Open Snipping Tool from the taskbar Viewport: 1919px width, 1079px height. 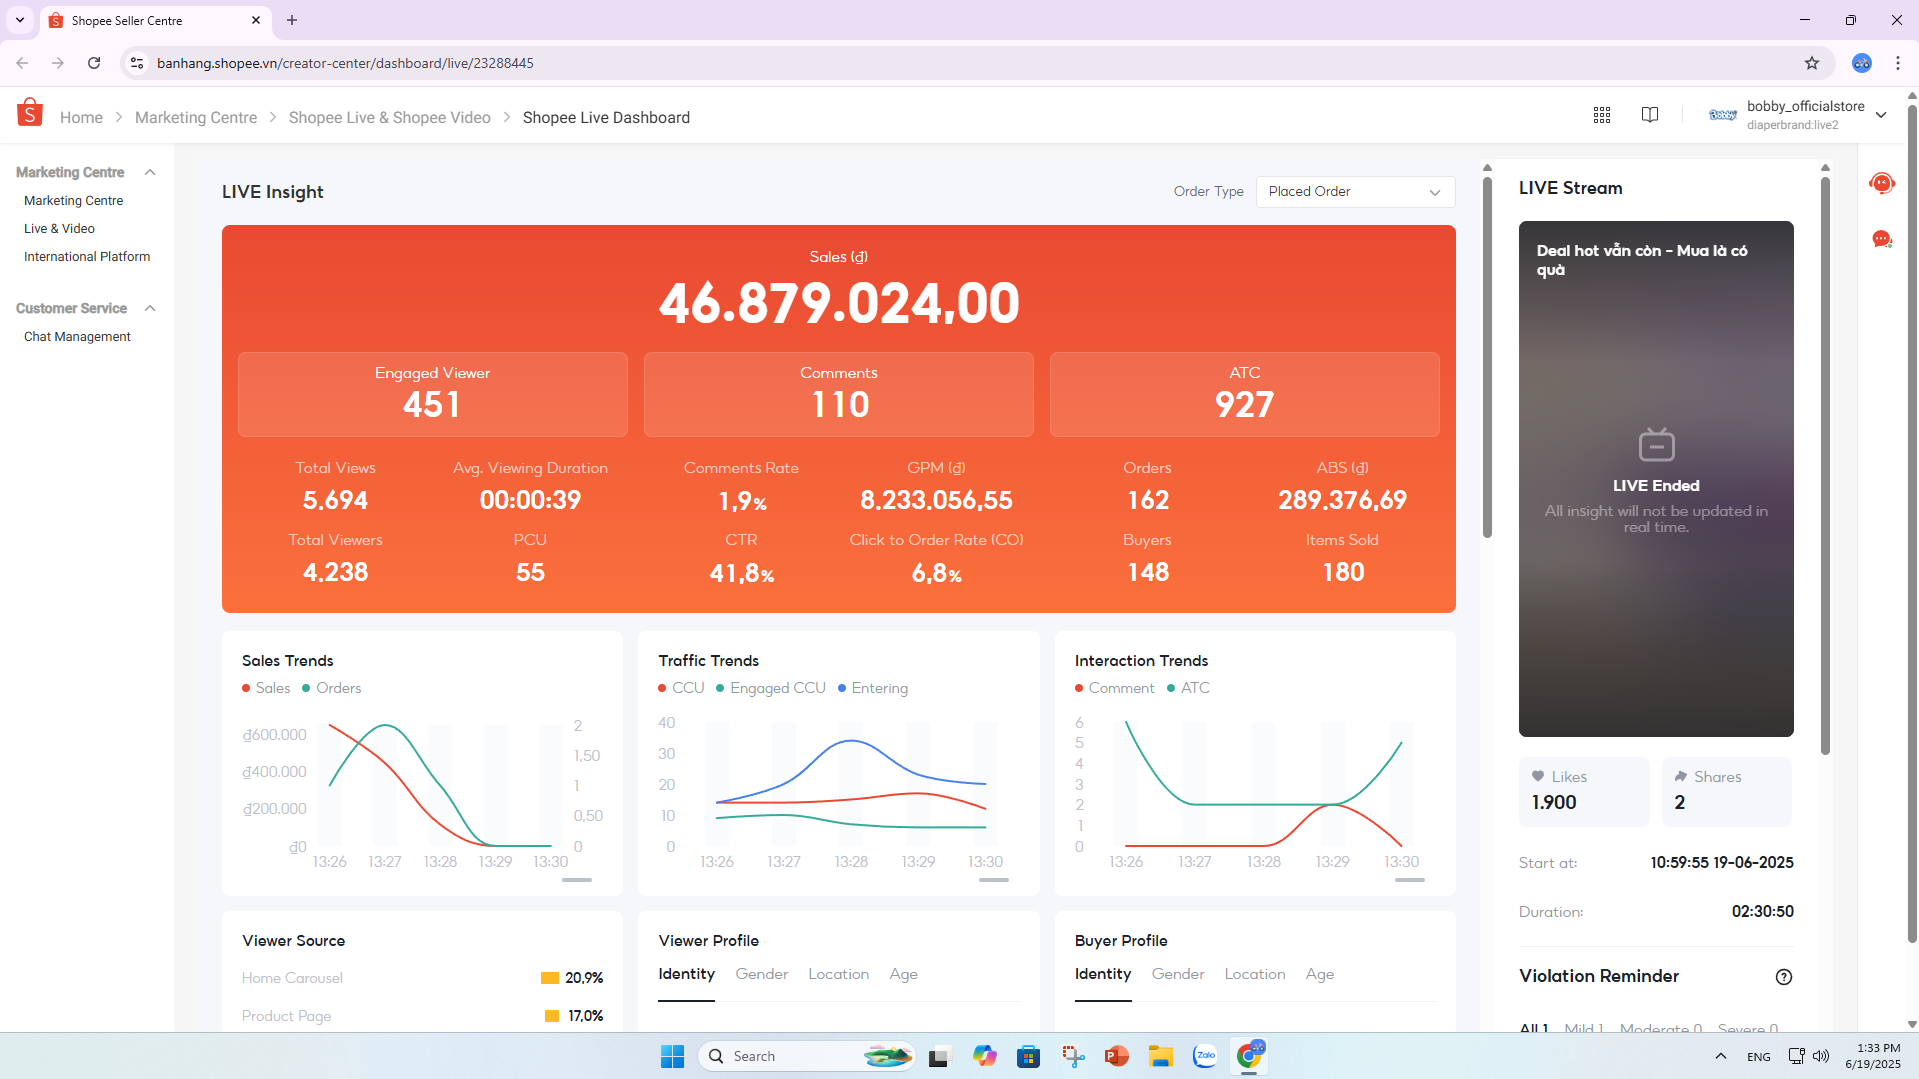[1073, 1056]
